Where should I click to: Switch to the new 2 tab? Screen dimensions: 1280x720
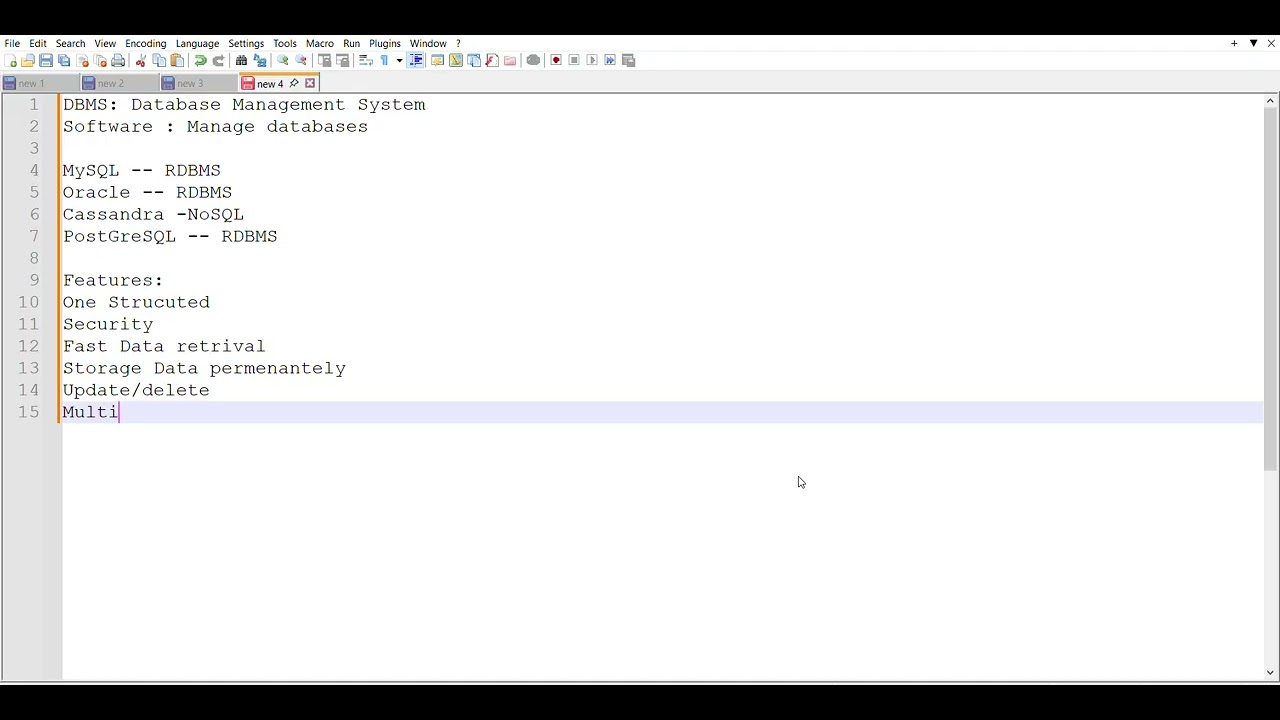pos(118,83)
